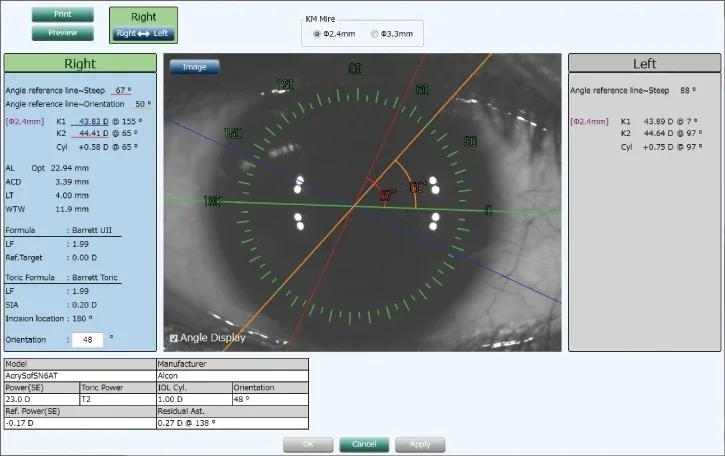The image size is (725, 456).
Task: Click the ACD value 3.39 mm
Action: pos(72,182)
